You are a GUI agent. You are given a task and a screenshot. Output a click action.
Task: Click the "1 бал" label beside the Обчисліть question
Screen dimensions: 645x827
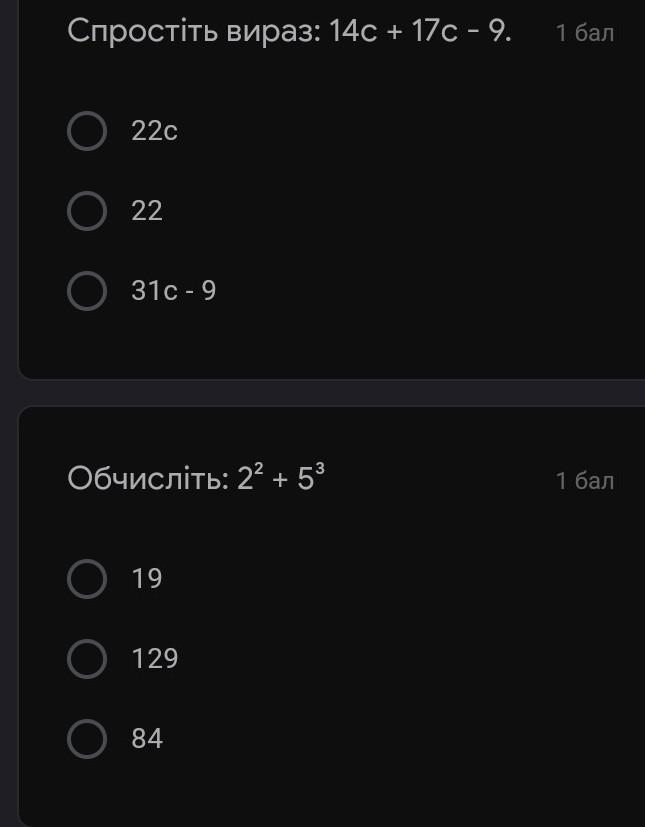pyautogui.click(x=585, y=481)
